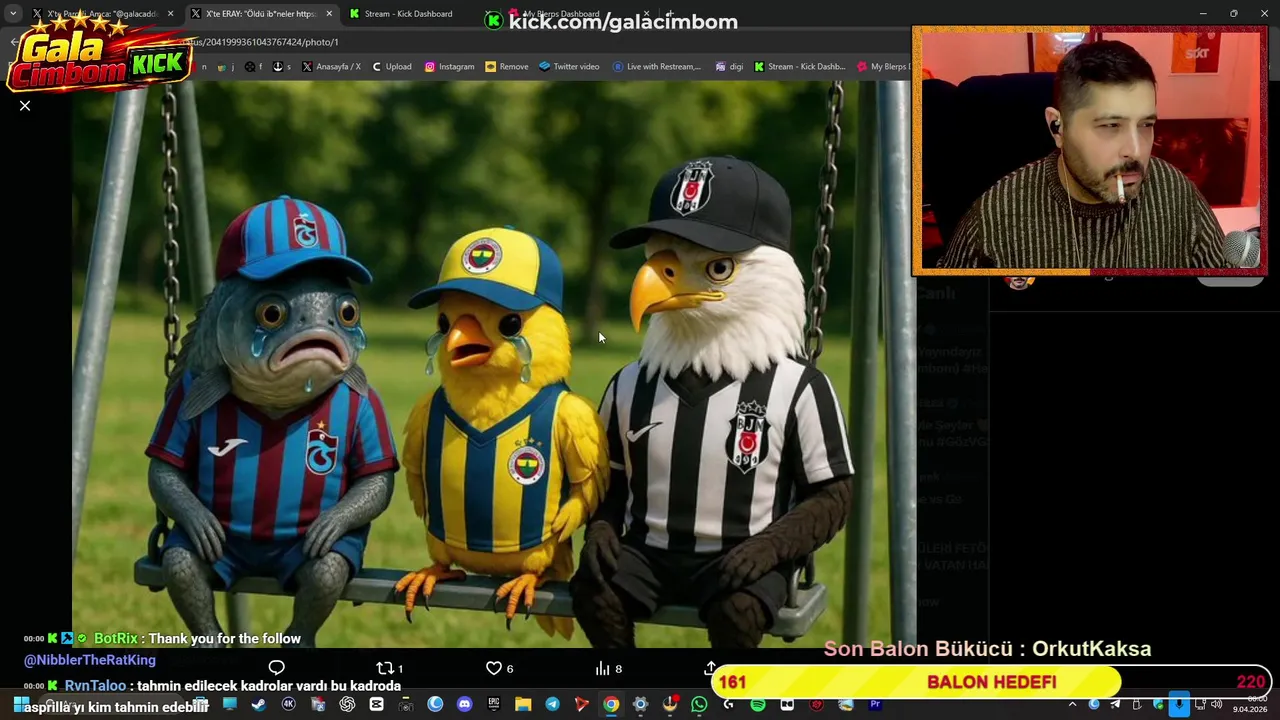Launch Steam from the taskbar
This screenshot has width=1280, height=720.
point(259,704)
